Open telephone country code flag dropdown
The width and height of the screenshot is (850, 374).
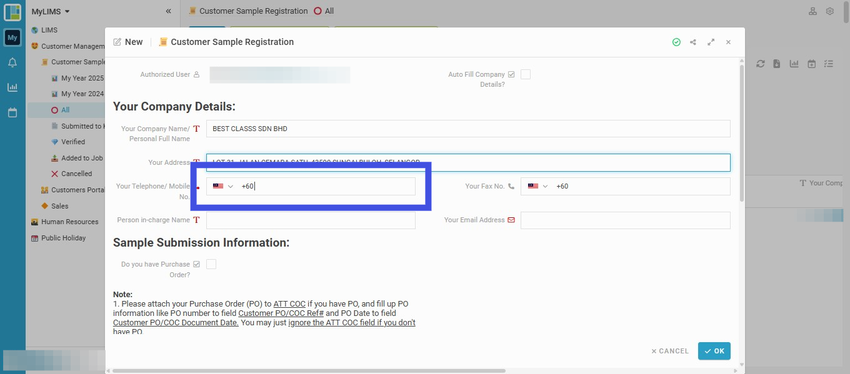point(223,186)
